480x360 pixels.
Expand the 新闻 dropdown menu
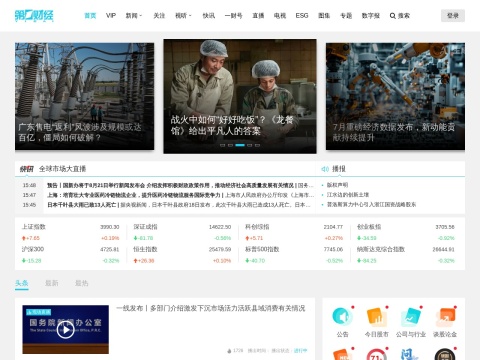(x=134, y=16)
